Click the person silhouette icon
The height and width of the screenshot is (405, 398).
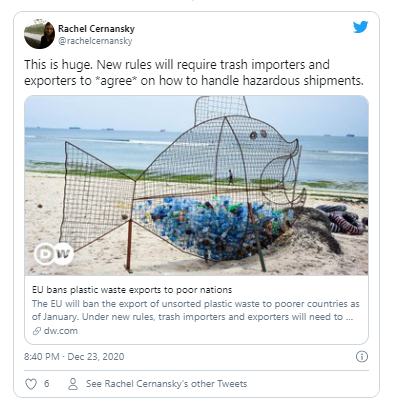(x=73, y=384)
